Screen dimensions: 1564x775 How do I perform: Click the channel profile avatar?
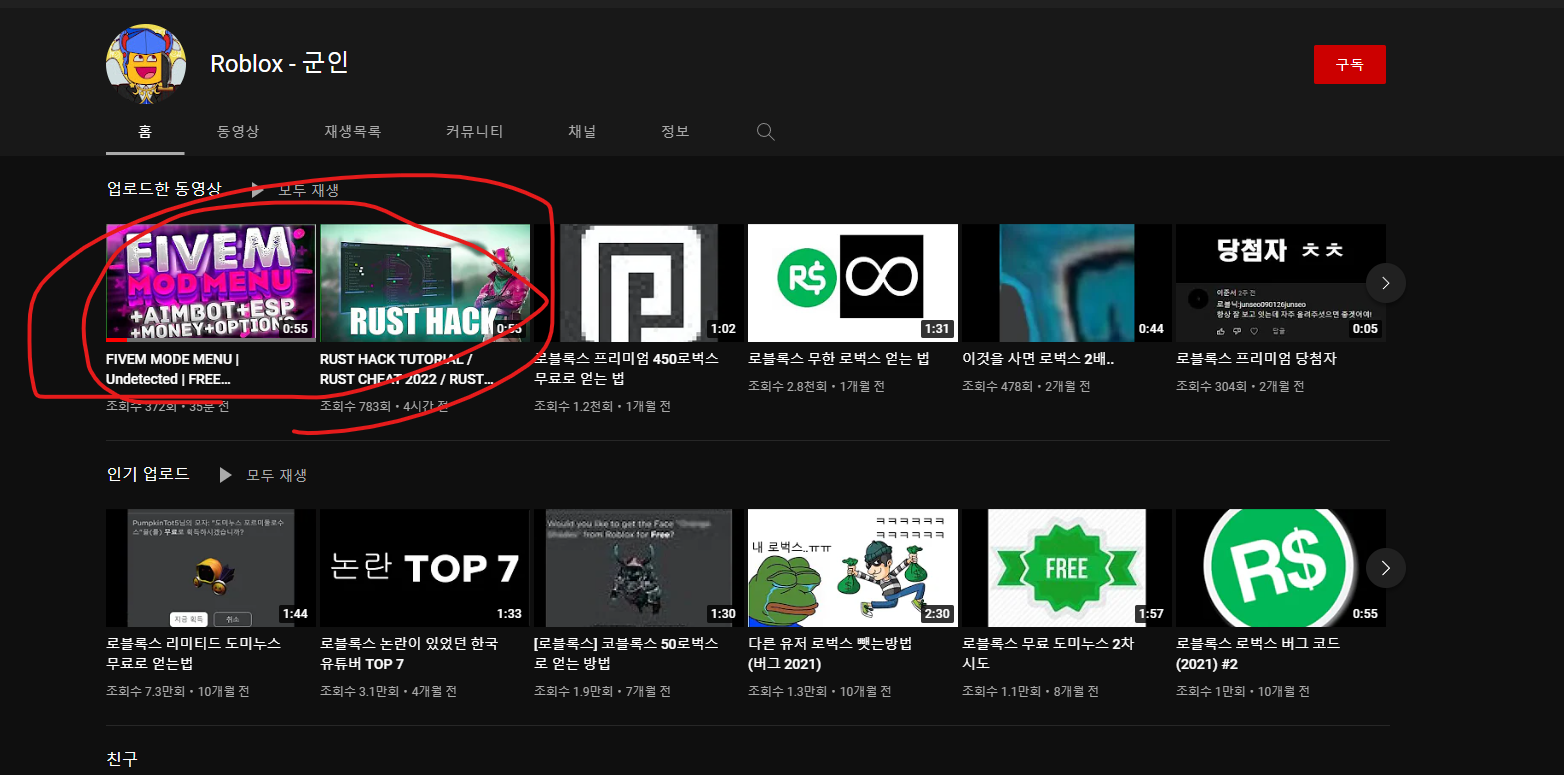(x=145, y=64)
